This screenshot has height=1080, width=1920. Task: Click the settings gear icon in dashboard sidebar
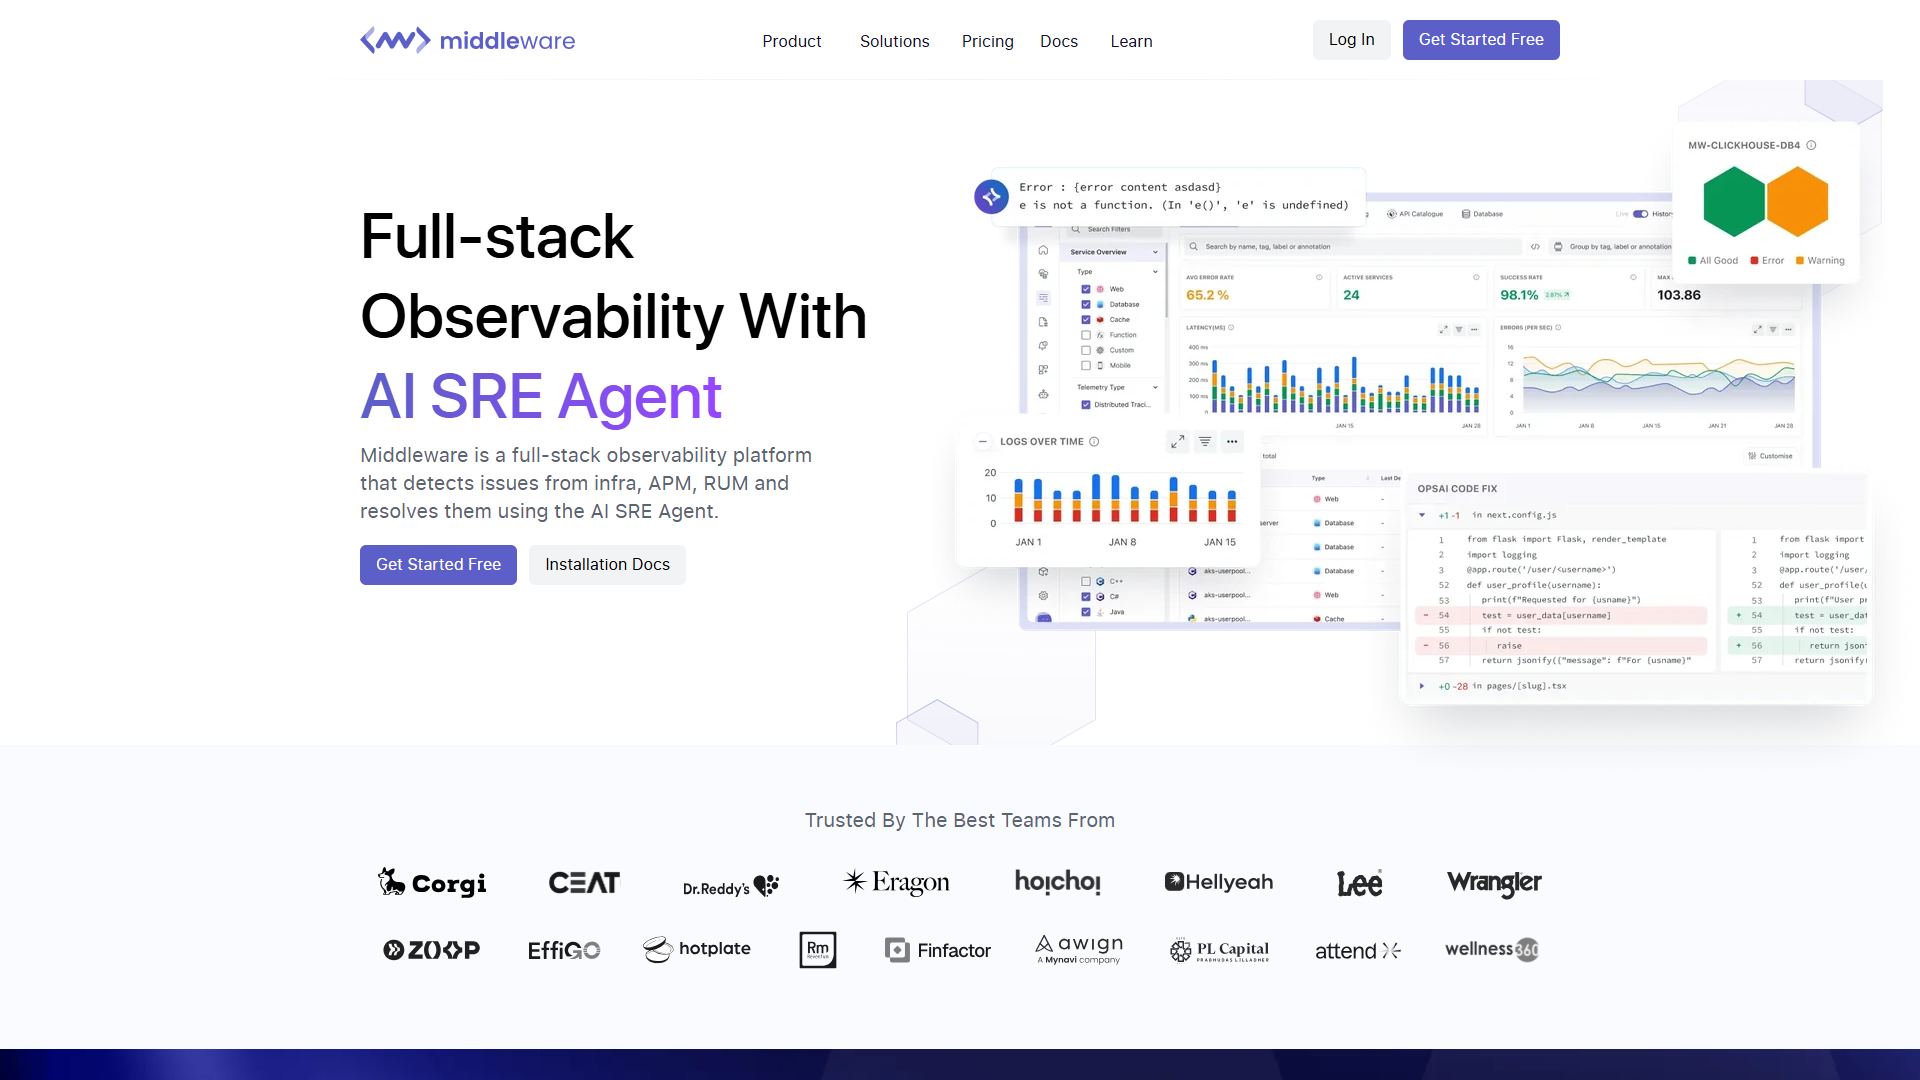click(x=1043, y=595)
